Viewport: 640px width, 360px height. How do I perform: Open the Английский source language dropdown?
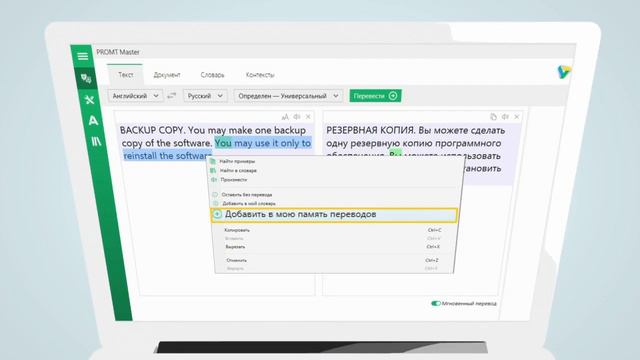(135, 96)
